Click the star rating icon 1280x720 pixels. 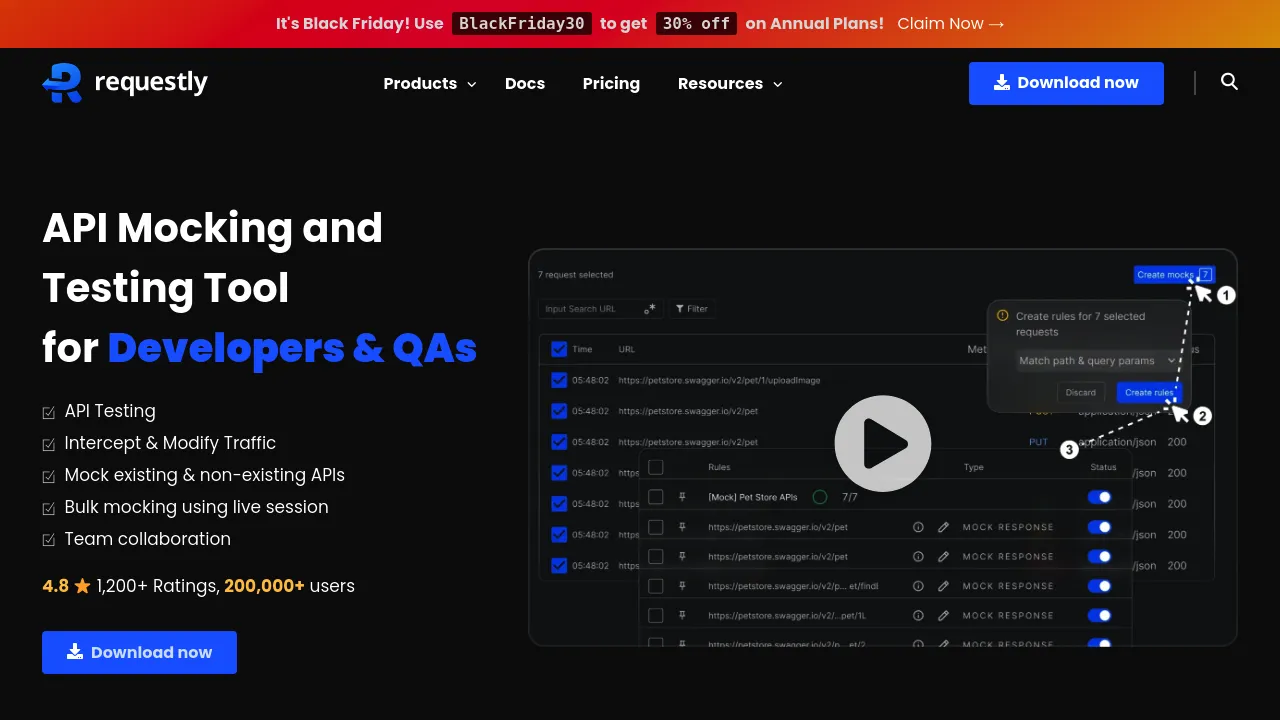82,586
